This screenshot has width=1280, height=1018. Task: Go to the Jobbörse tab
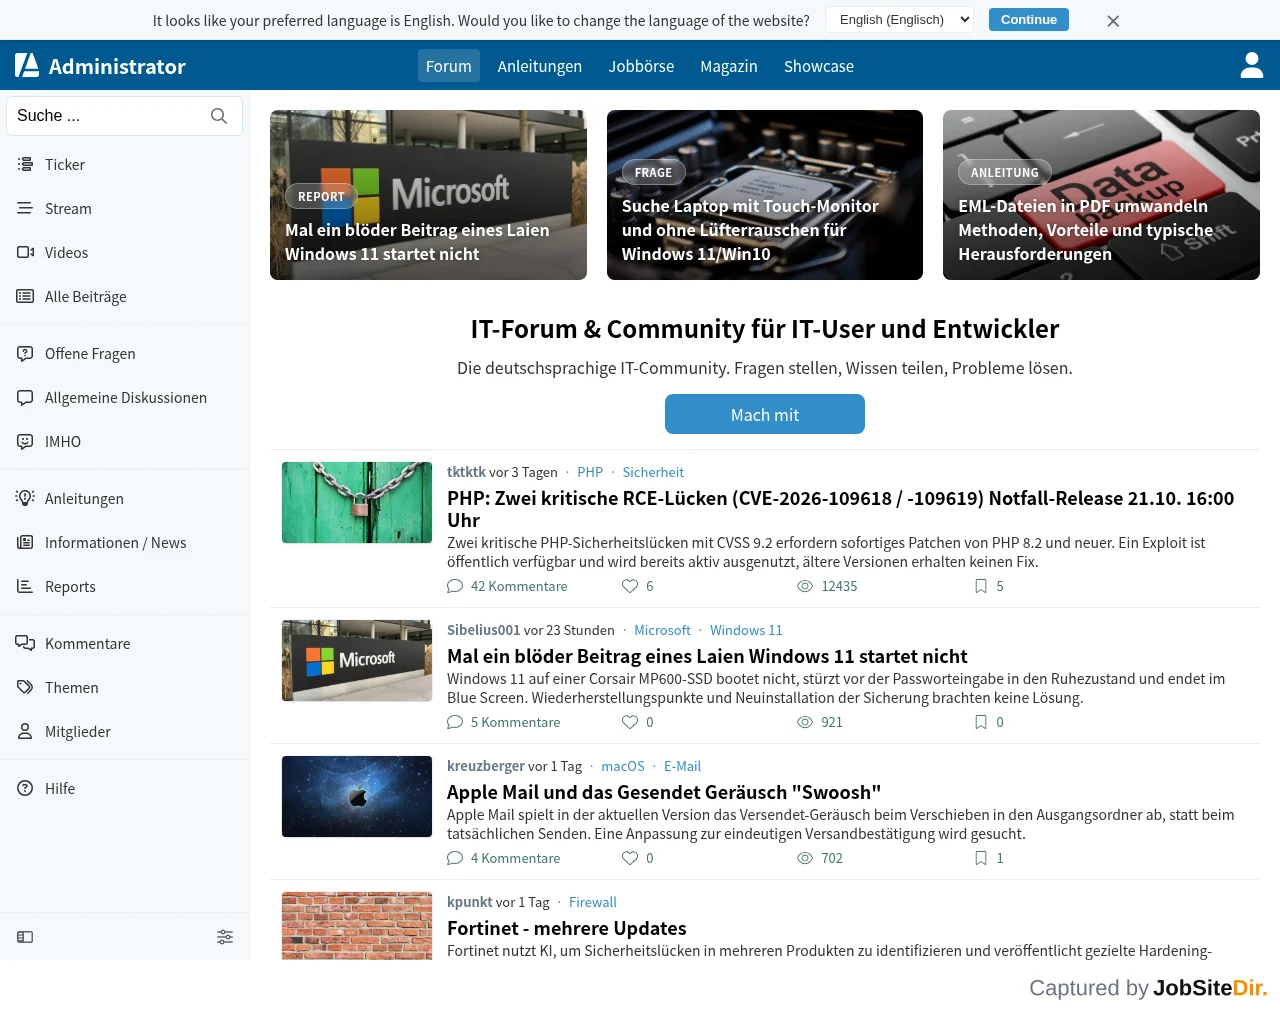641,66
